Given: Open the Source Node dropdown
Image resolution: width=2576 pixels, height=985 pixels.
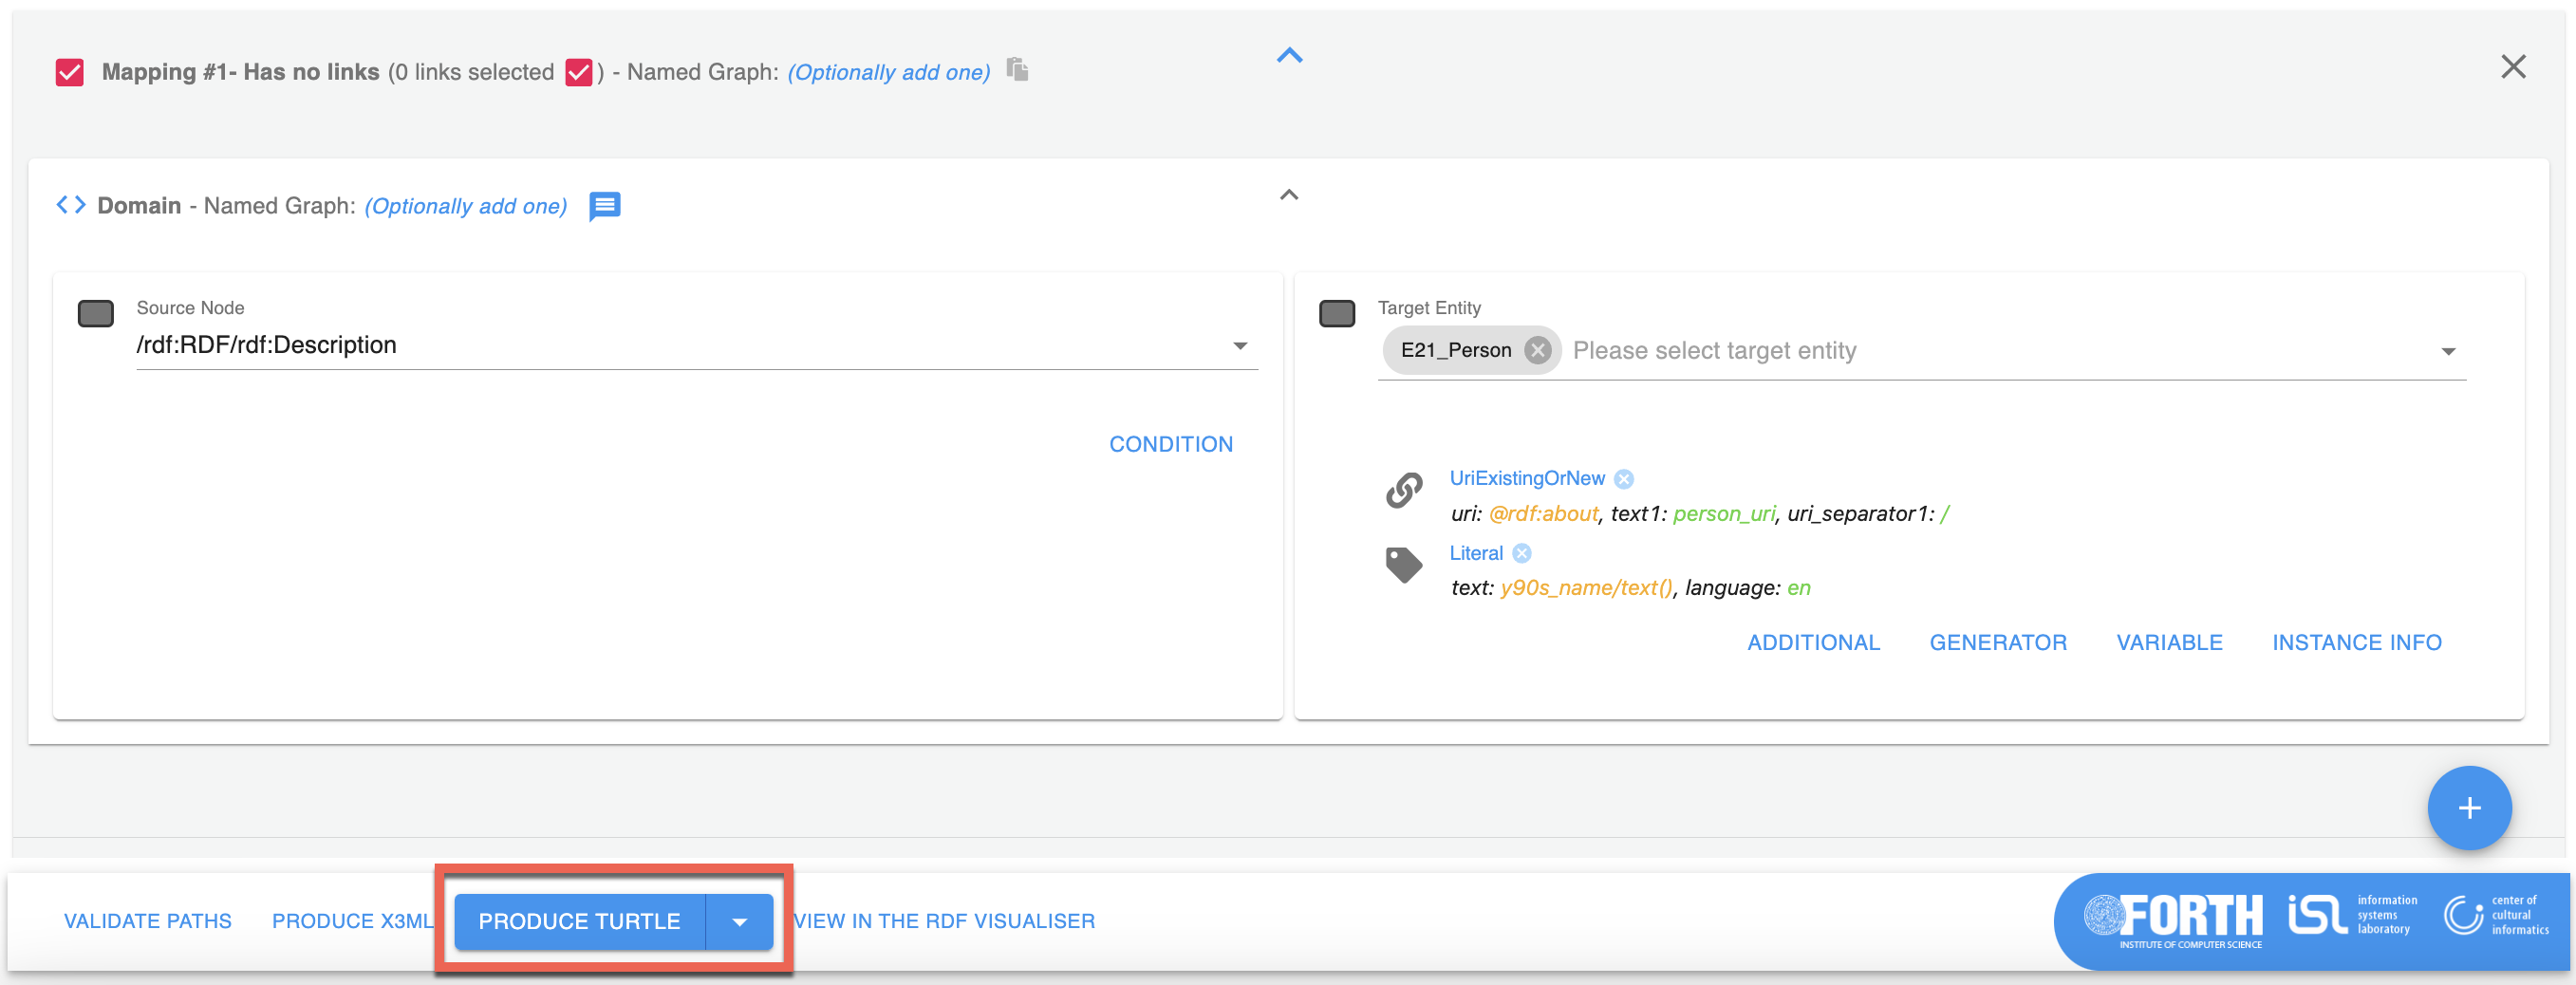Looking at the screenshot, I should (1240, 346).
